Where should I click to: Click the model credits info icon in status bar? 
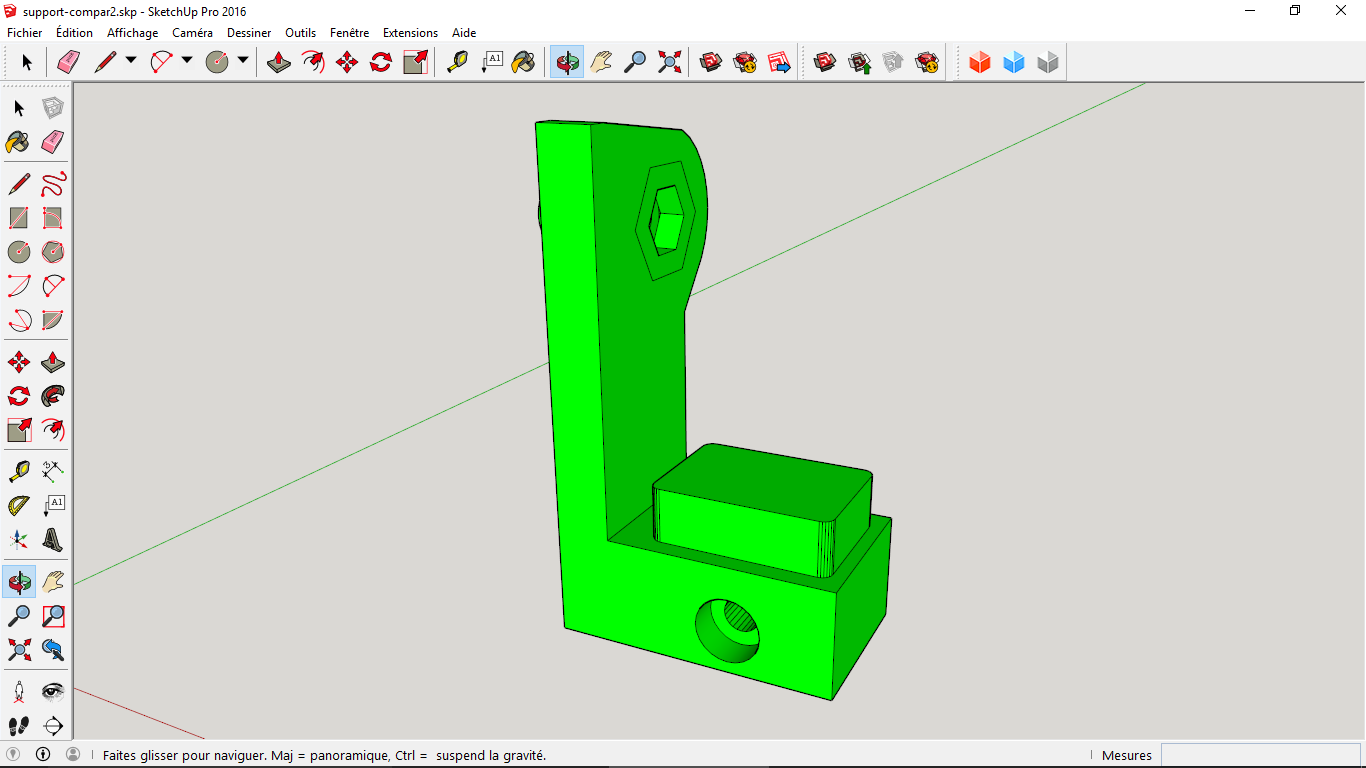tap(43, 755)
